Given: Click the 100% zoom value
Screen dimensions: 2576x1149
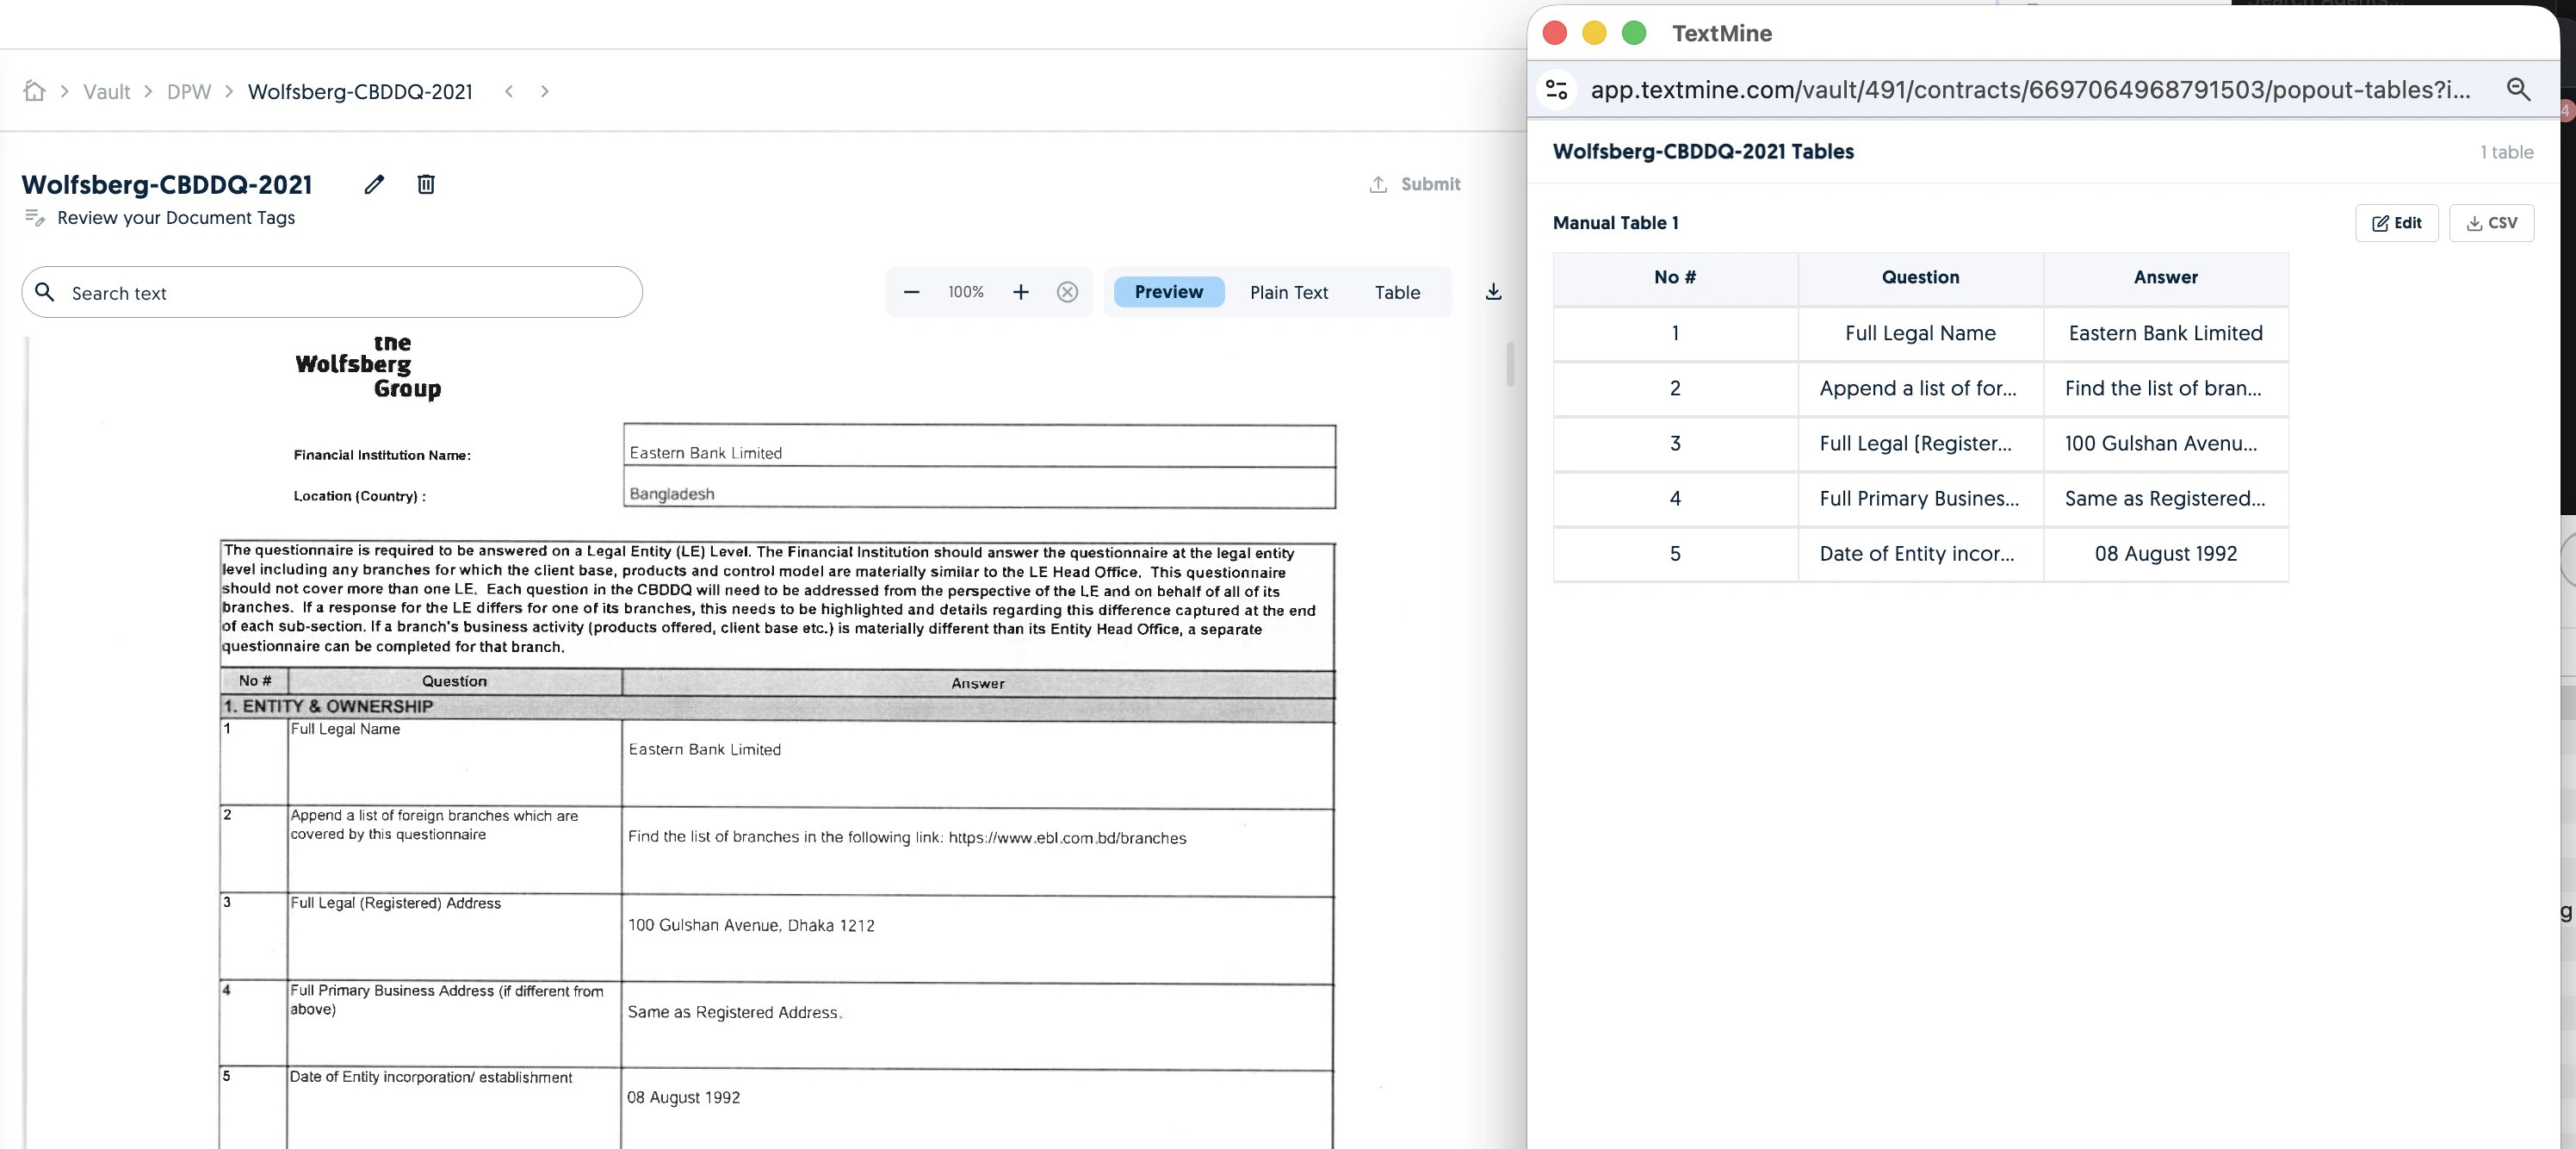Looking at the screenshot, I should [x=966, y=292].
